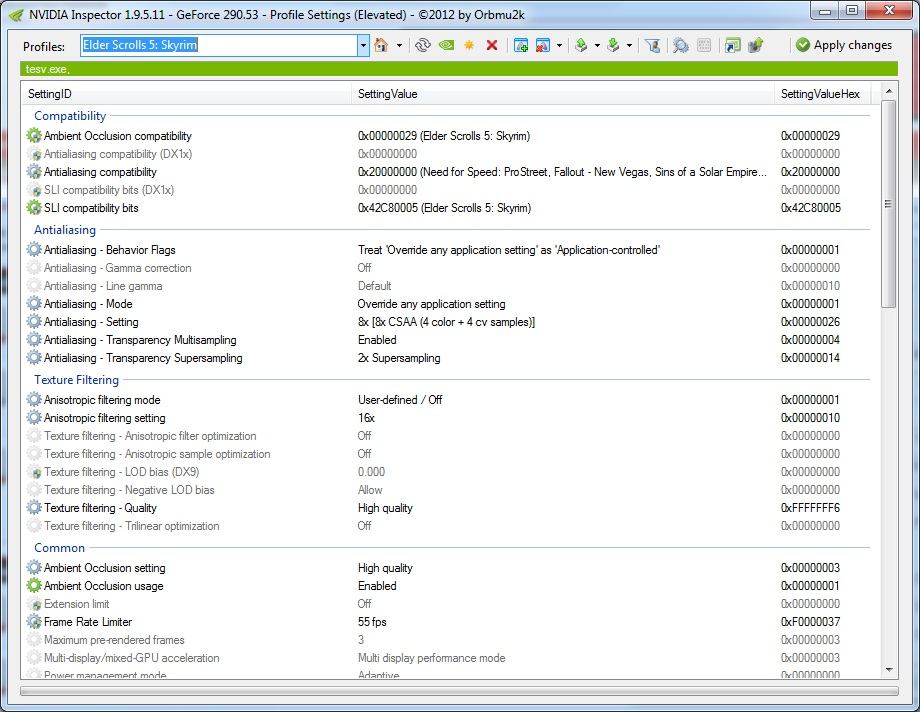Click the scrollbar down arrow
This screenshot has width=920, height=712.
tap(888, 669)
